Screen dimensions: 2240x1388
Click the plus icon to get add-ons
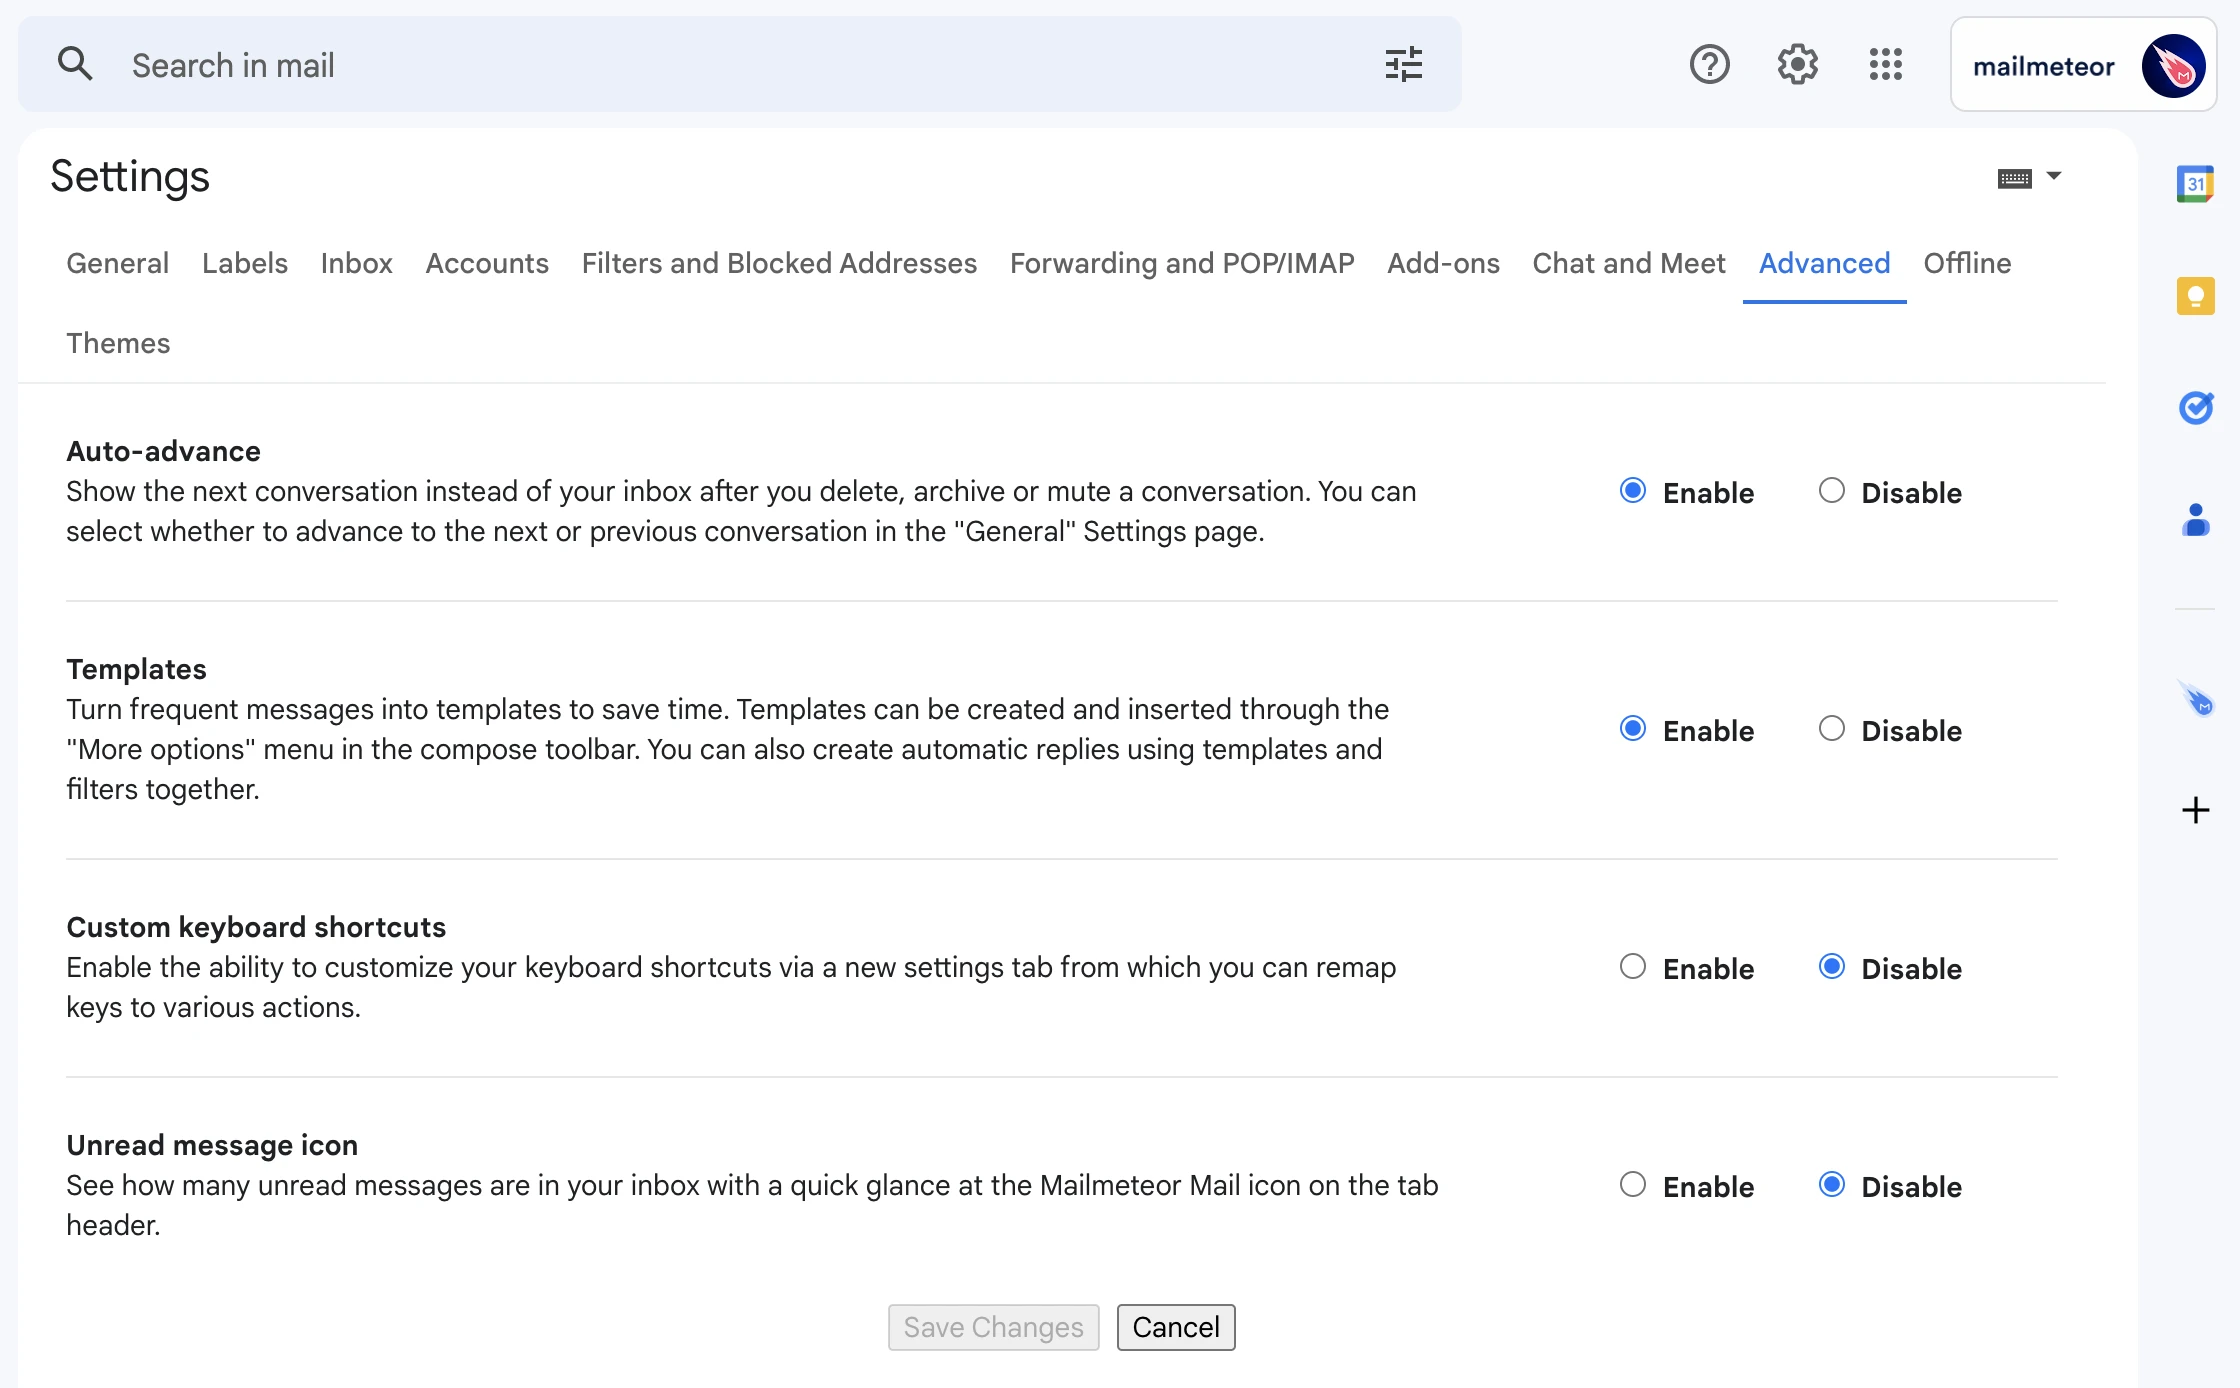(x=2196, y=810)
